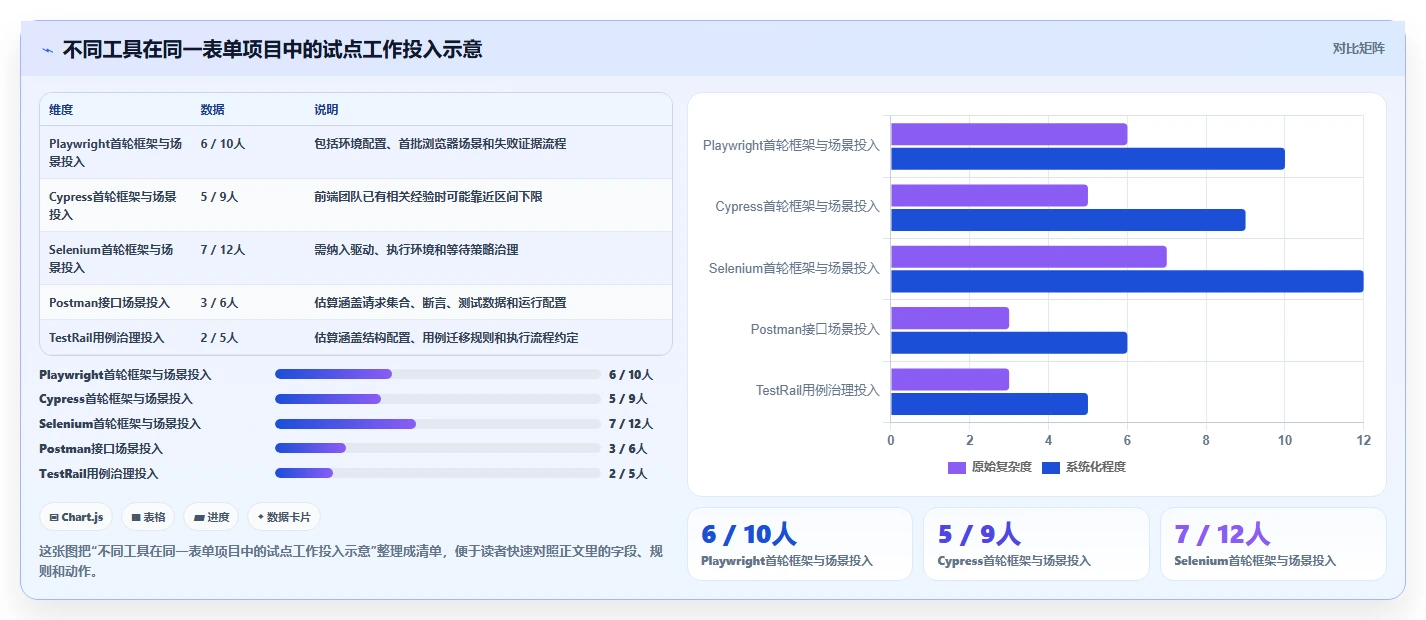Image resolution: width=1426 pixels, height=620 pixels.
Task: Click 'TestRail用例治理投入' table cell
Action: [x=107, y=338]
